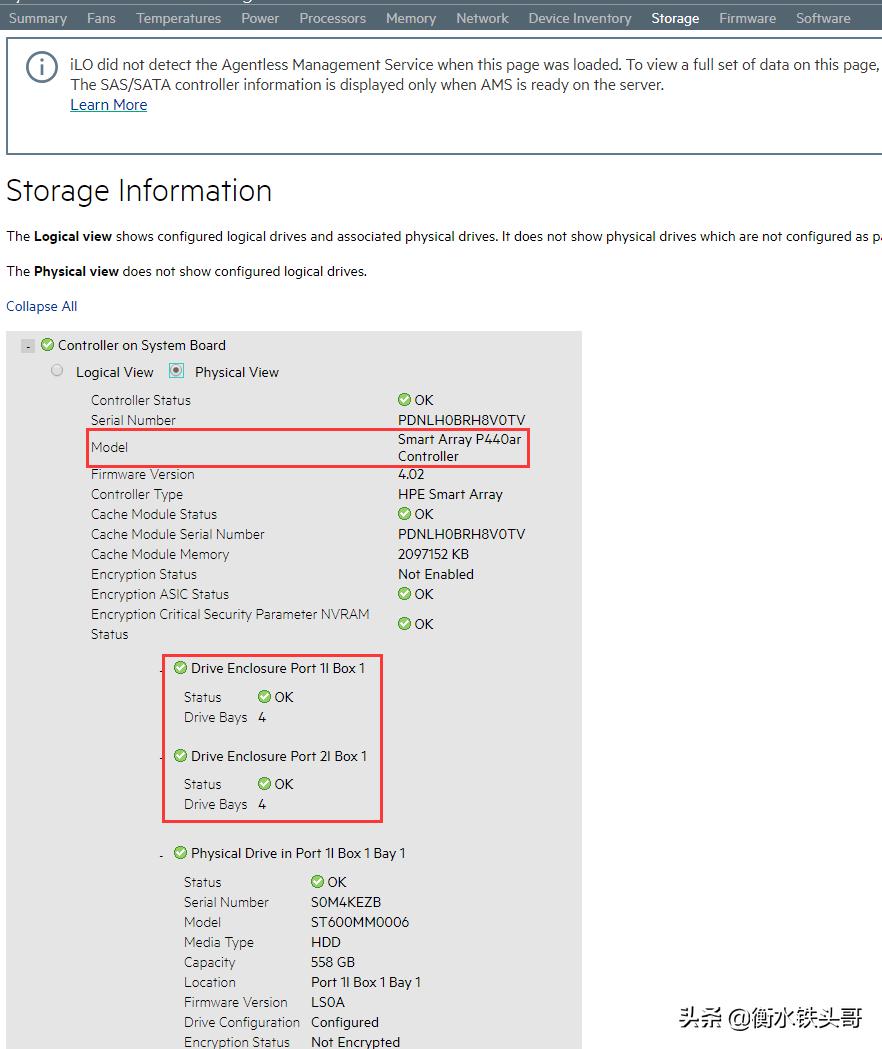The width and height of the screenshot is (882, 1049).
Task: Click the Storage Information heading
Action: tap(139, 191)
